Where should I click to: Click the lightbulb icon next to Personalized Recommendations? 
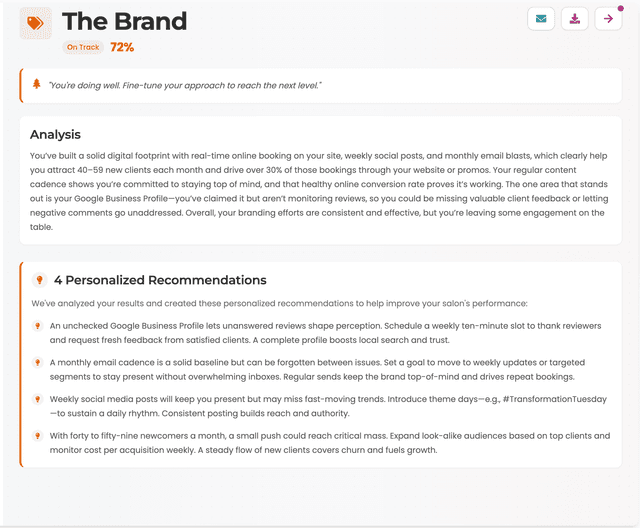39,280
